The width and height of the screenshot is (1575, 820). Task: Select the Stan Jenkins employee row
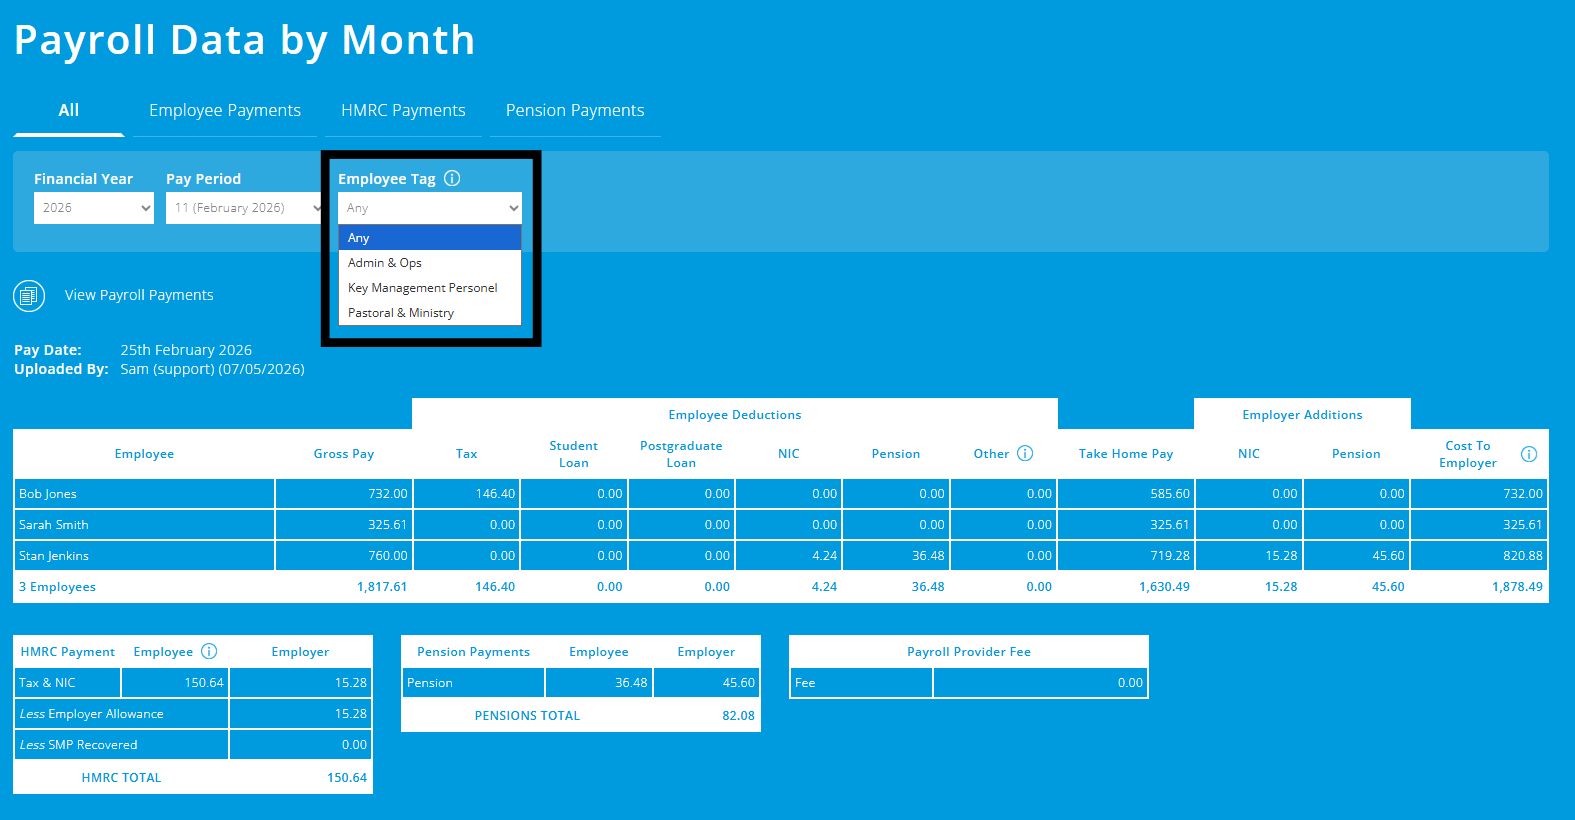point(781,556)
